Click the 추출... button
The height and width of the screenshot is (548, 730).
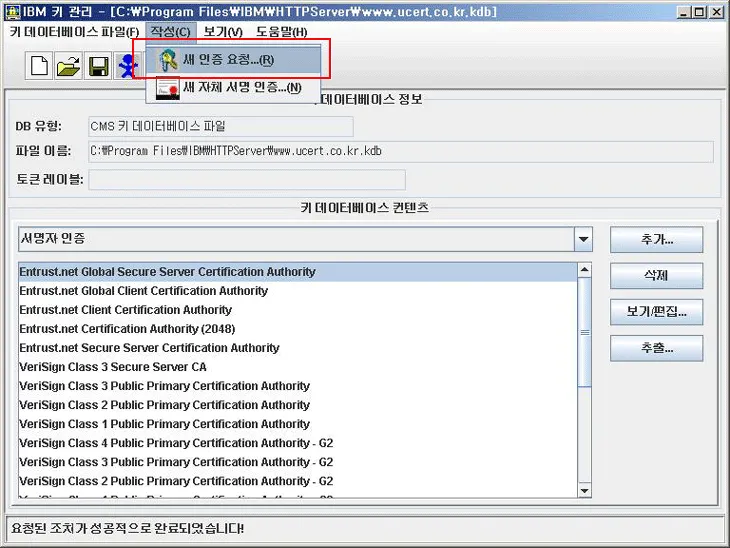point(656,348)
